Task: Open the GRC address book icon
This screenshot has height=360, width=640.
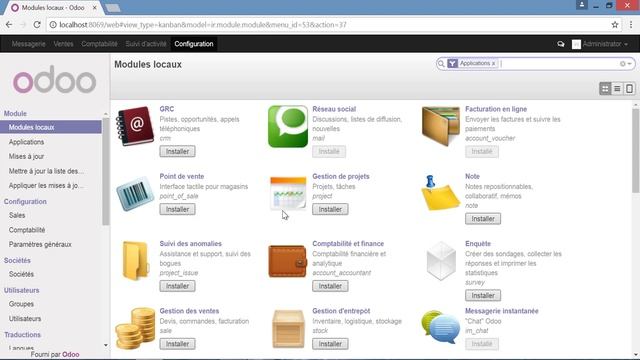Action: tap(135, 126)
